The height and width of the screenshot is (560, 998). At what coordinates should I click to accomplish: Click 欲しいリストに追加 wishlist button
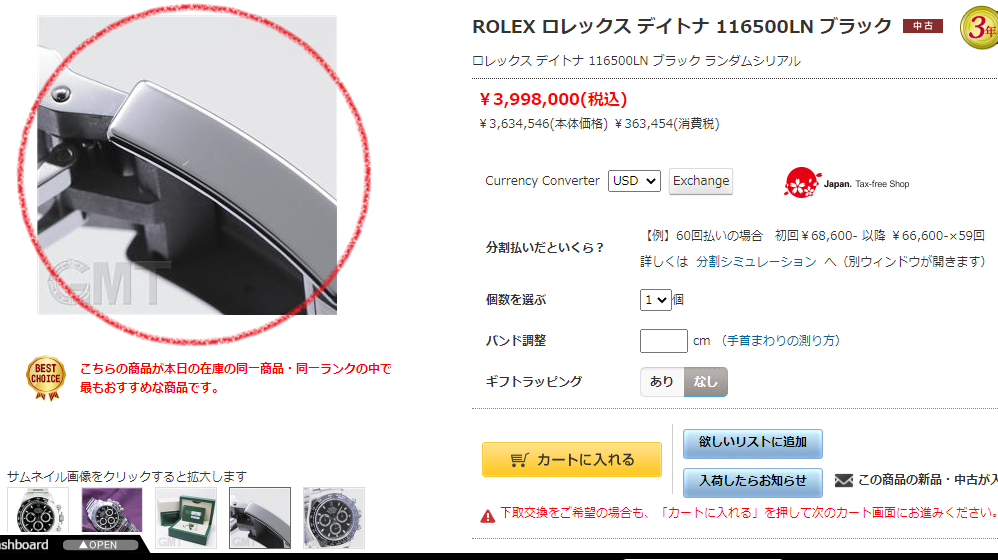pyautogui.click(x=752, y=444)
